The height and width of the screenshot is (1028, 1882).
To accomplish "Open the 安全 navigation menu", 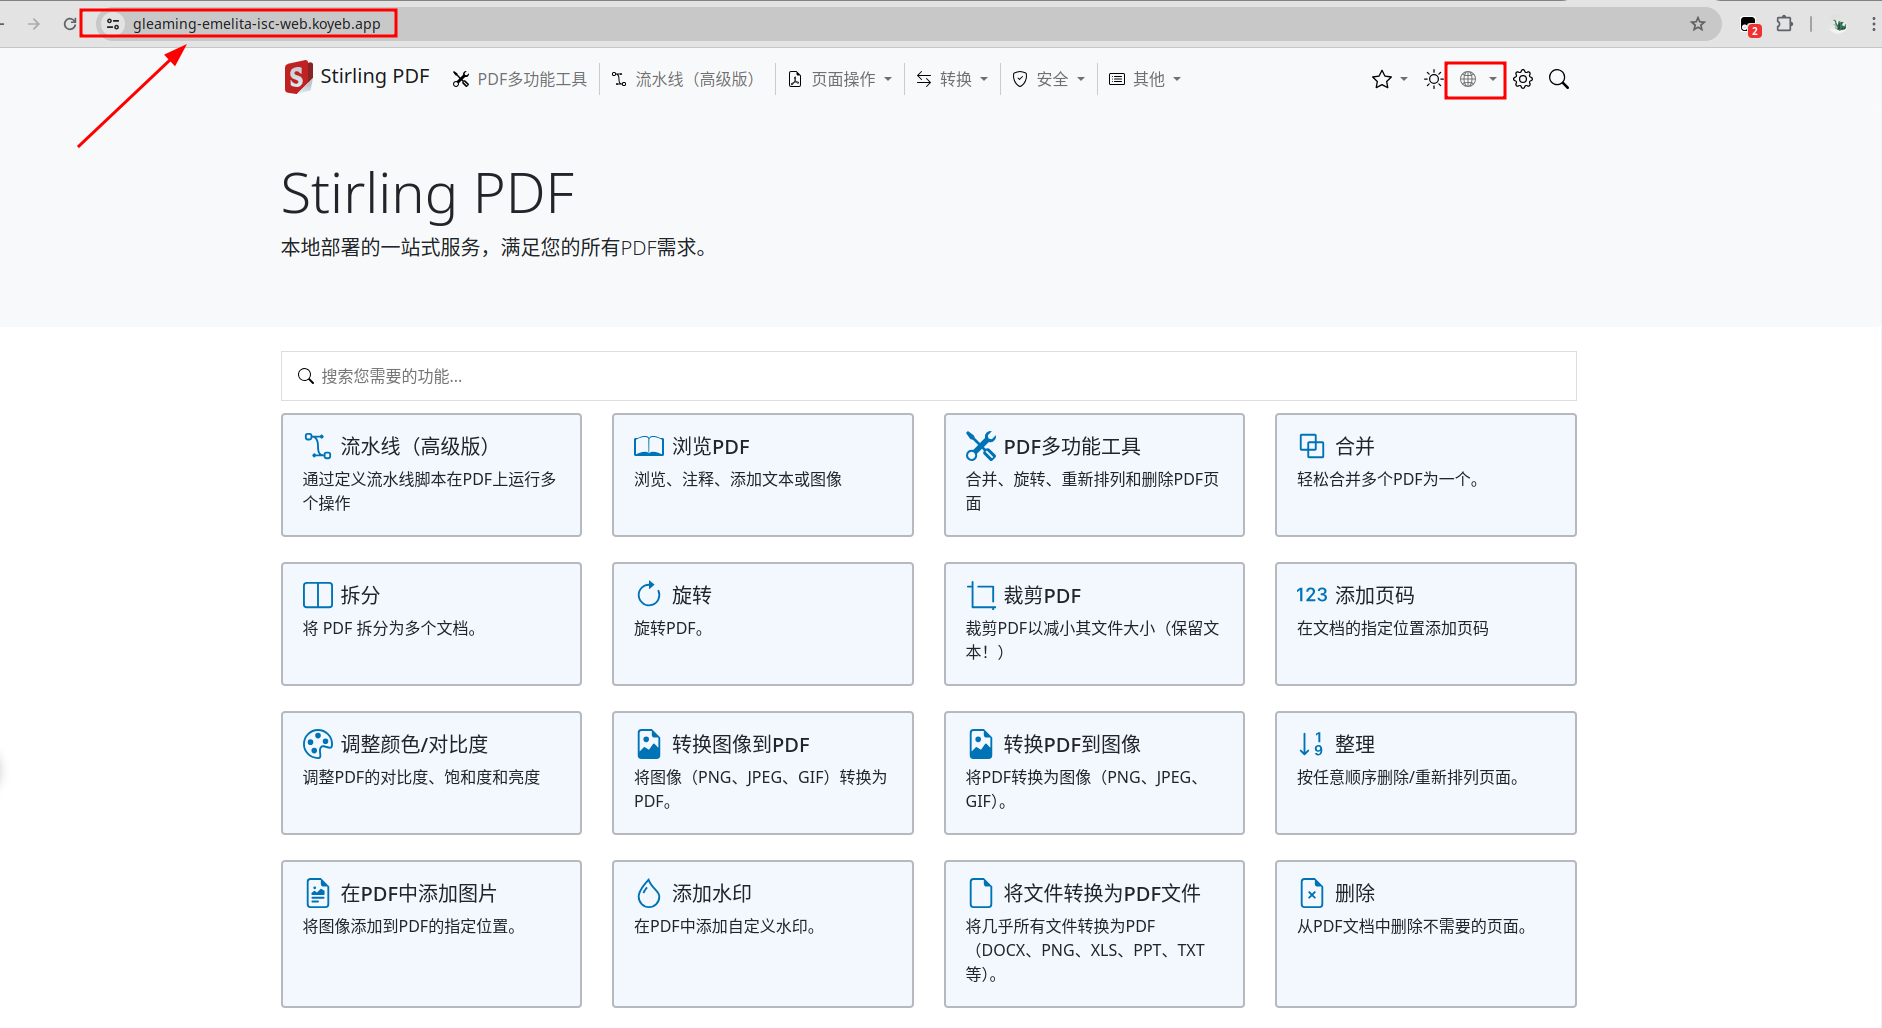I will coord(1048,79).
